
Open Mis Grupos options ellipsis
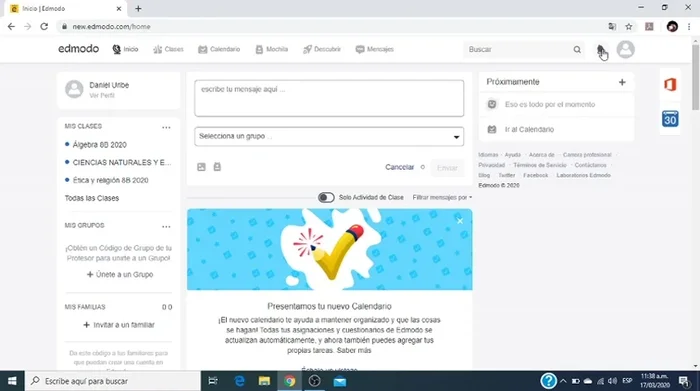tap(166, 226)
